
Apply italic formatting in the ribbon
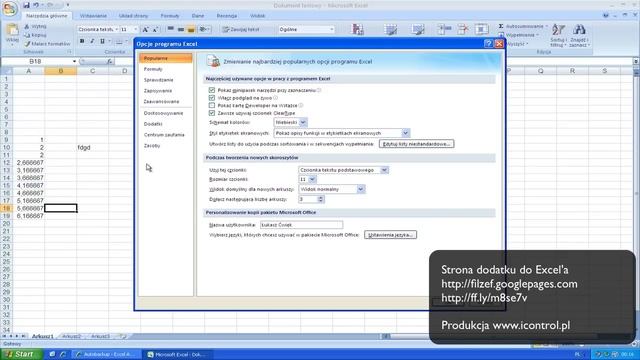click(x=92, y=41)
